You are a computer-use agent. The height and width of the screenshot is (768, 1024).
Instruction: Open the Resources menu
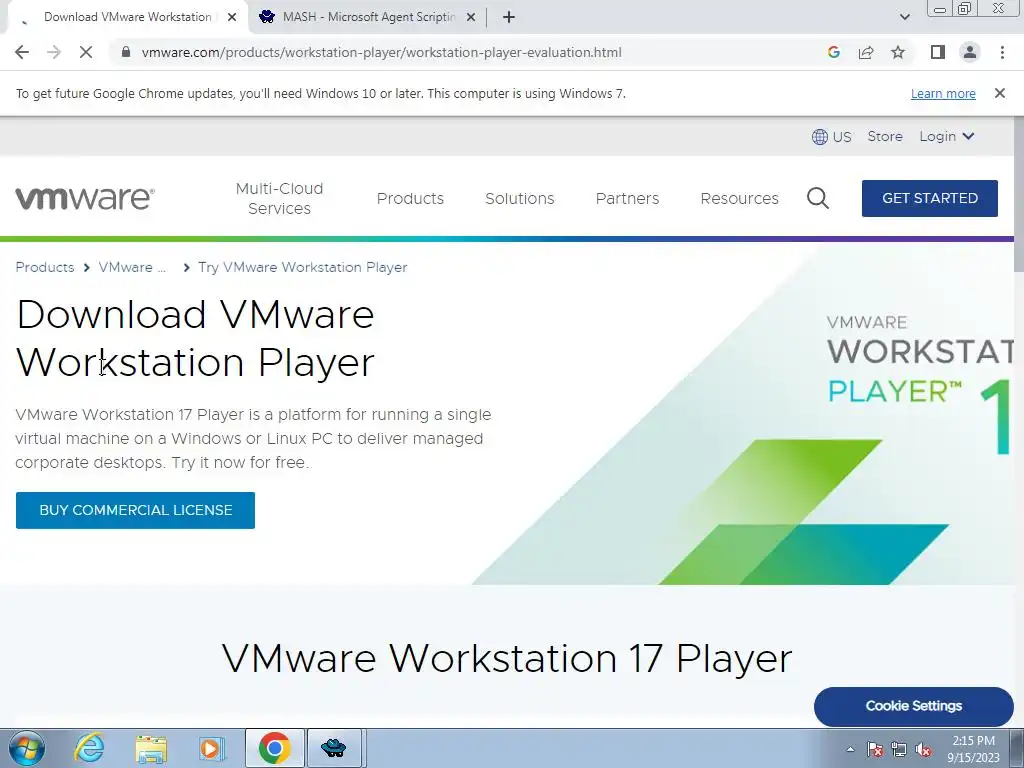click(x=739, y=199)
